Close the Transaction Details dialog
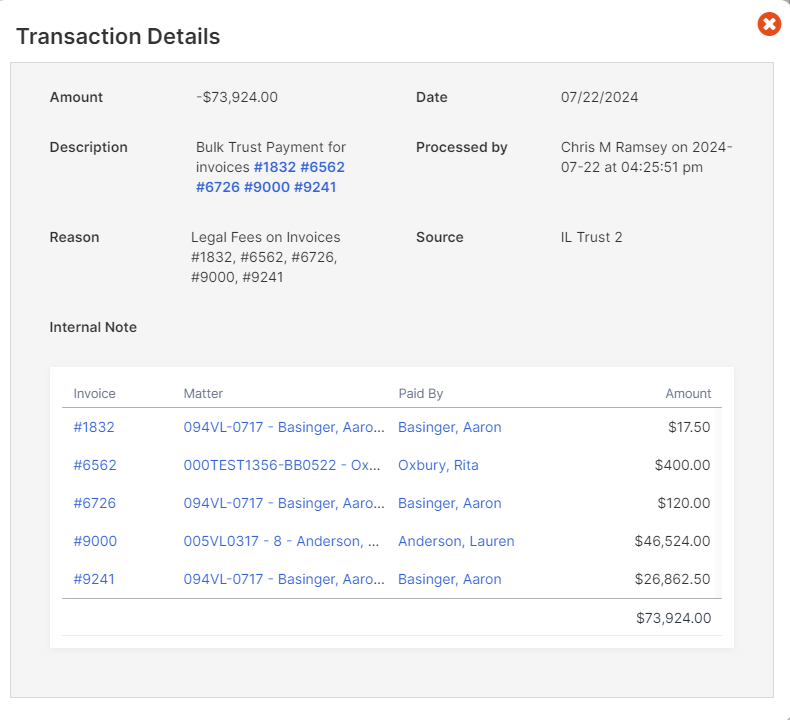 (x=769, y=24)
